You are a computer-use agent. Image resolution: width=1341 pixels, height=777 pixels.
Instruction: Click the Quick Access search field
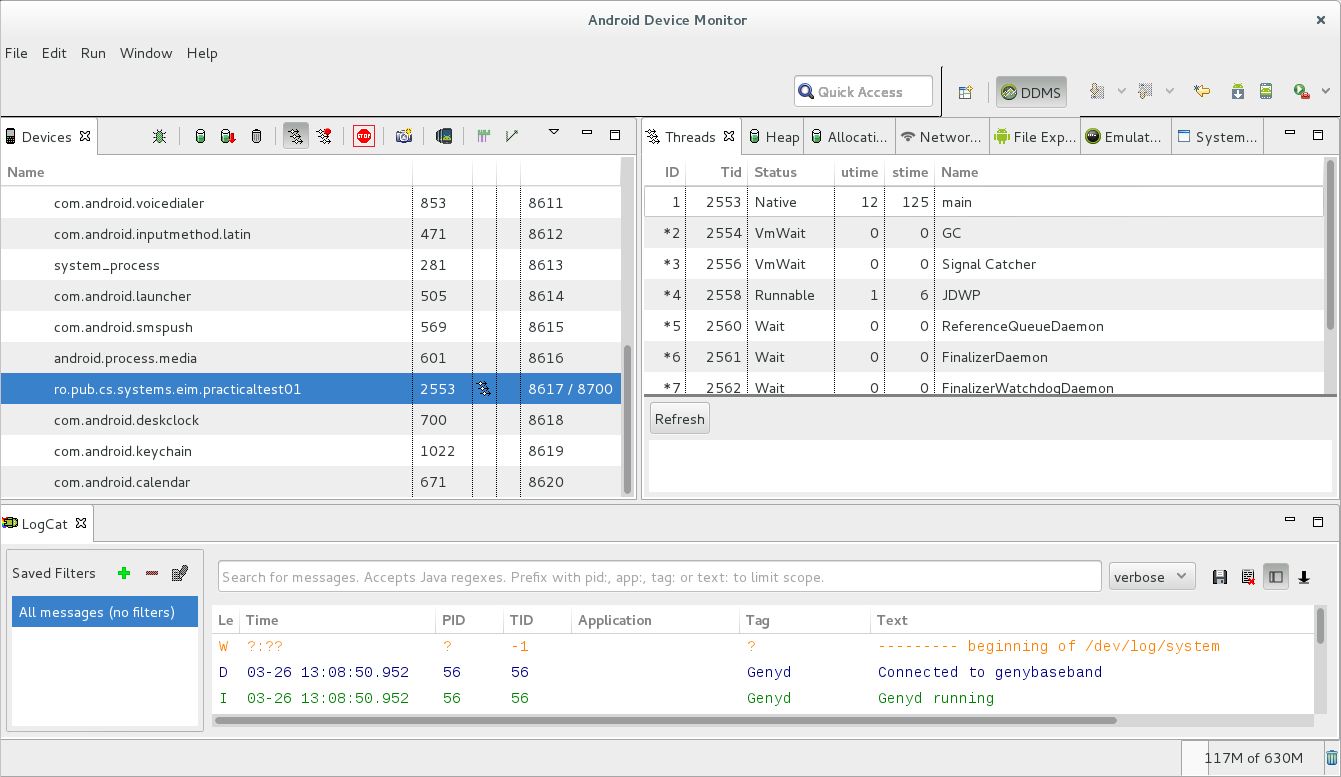click(x=864, y=92)
